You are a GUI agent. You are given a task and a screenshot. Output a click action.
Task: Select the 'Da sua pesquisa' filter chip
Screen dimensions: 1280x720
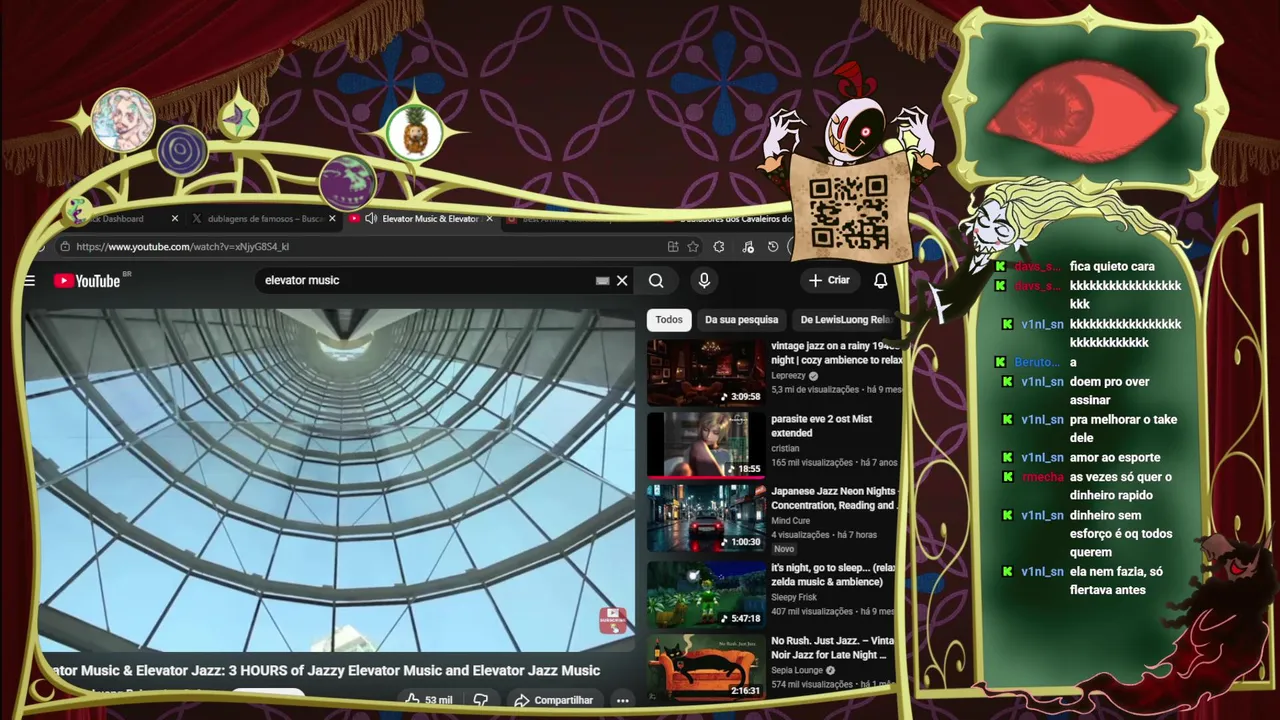tap(741, 320)
